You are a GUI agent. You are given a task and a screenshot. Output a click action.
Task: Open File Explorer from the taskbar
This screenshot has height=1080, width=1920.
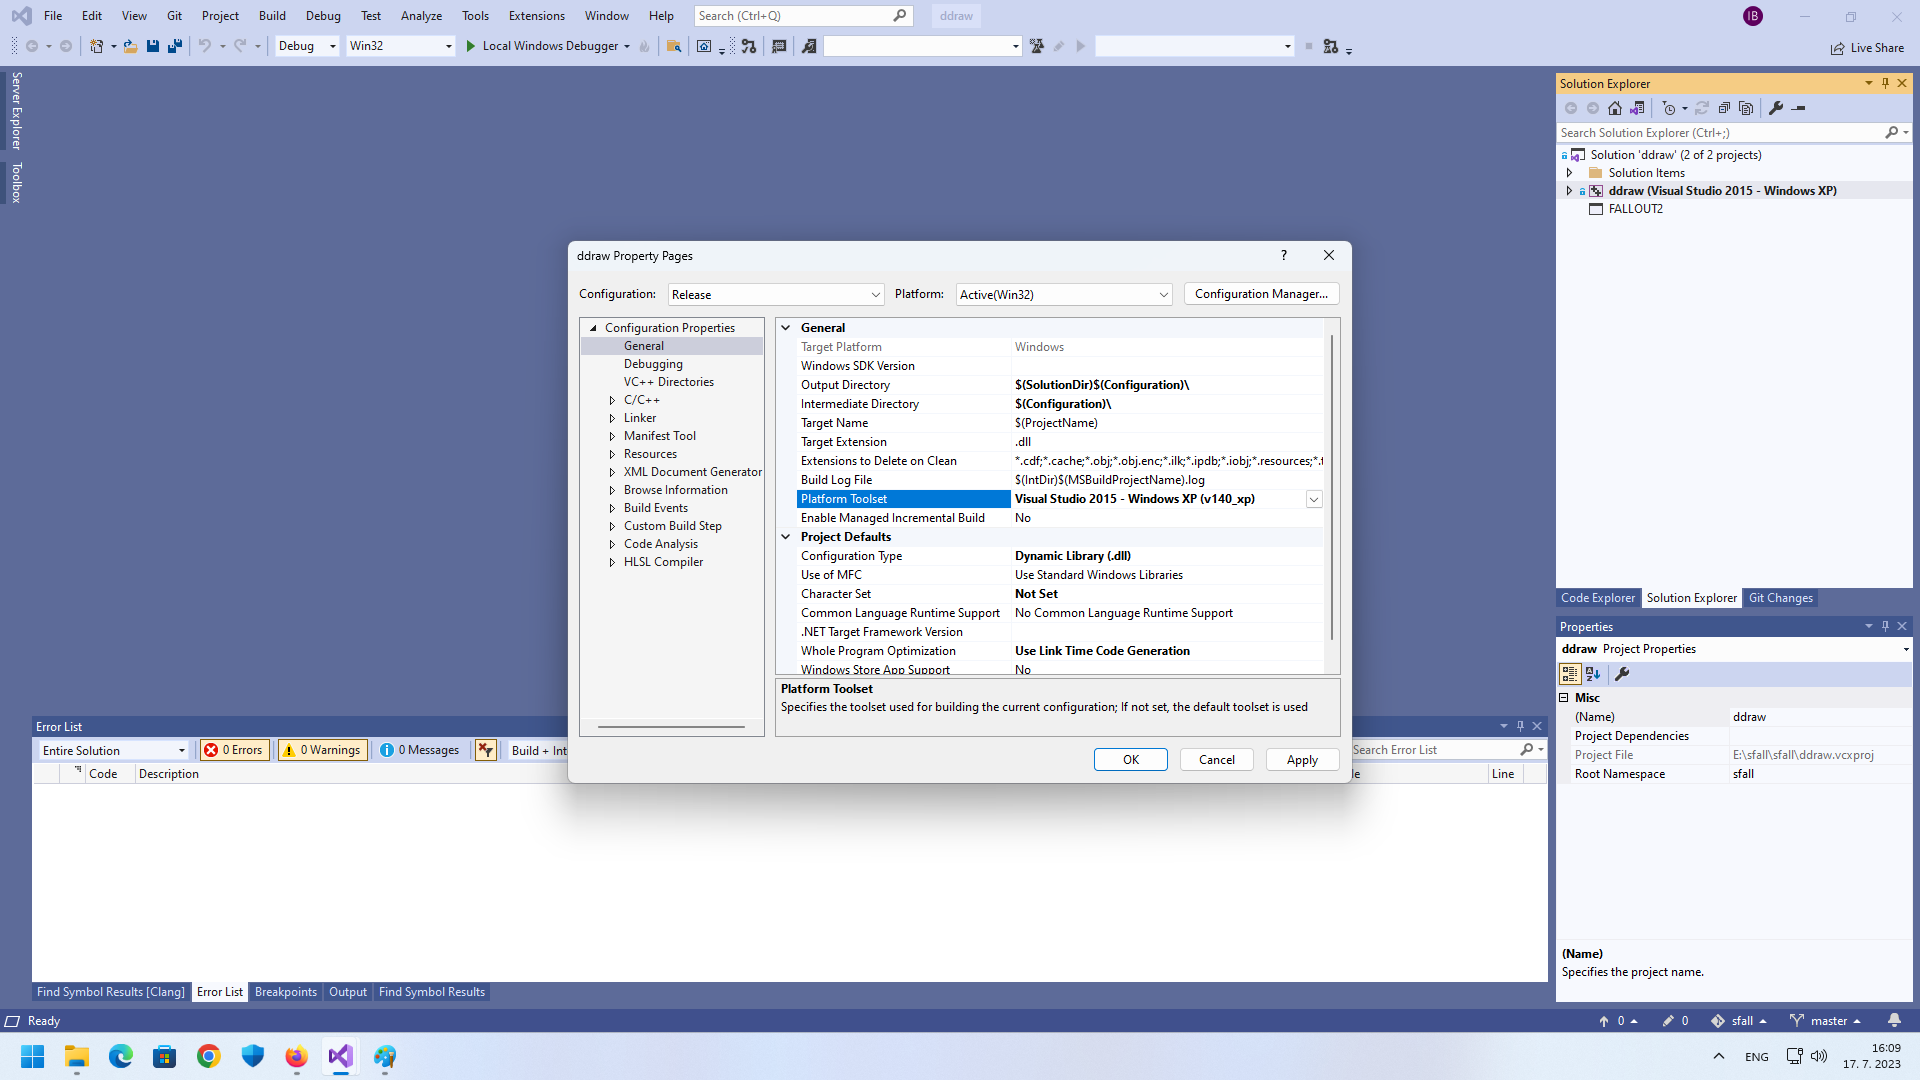tap(76, 1056)
